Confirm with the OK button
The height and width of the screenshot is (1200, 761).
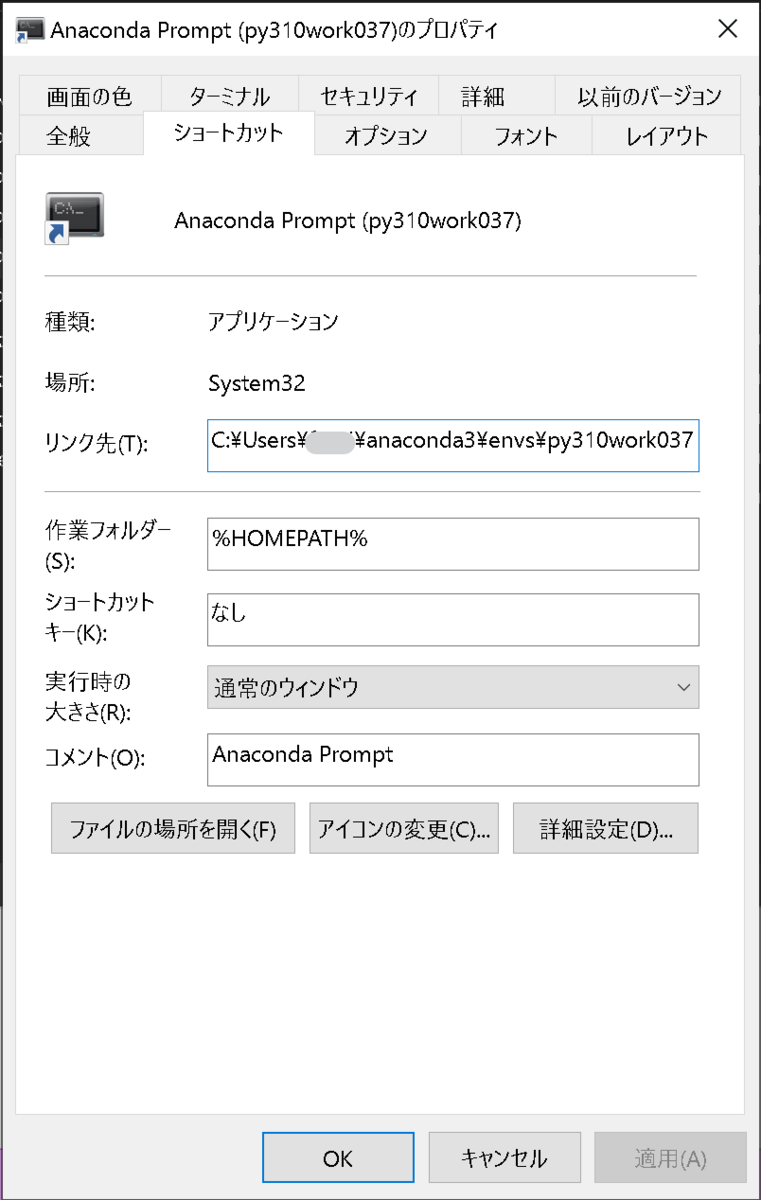(338, 1158)
